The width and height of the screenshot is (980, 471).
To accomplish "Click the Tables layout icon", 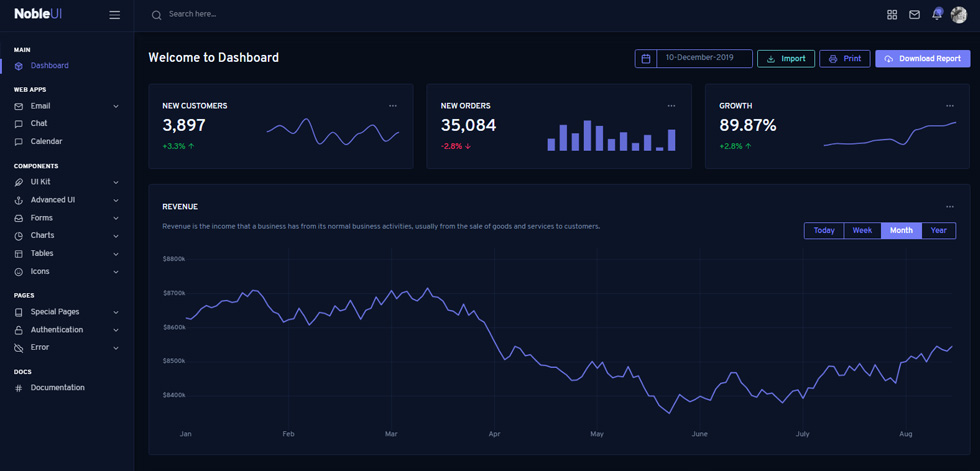I will pyautogui.click(x=19, y=254).
